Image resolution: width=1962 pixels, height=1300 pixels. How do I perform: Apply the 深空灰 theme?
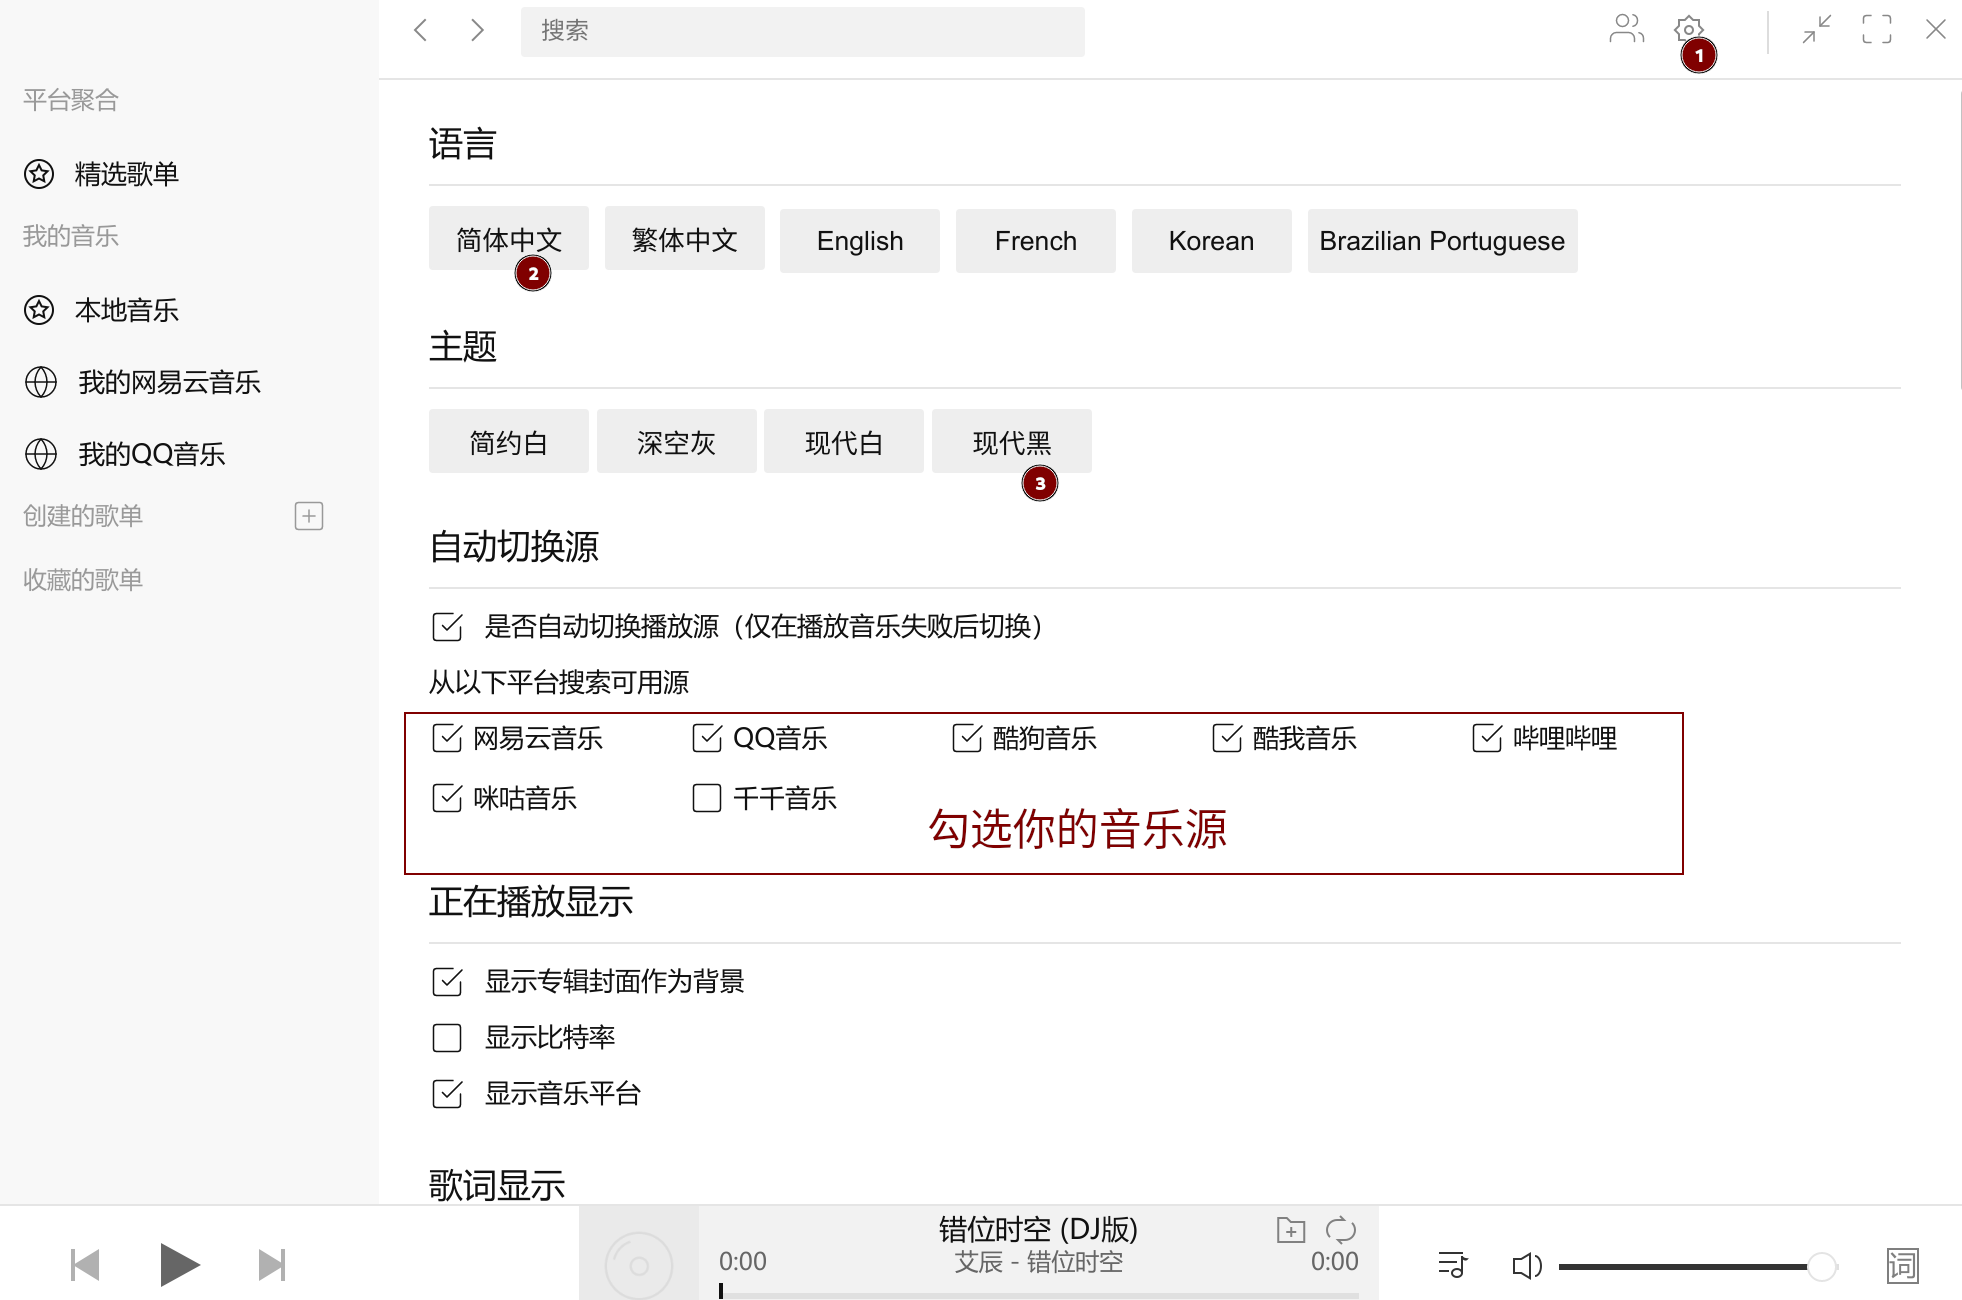[x=676, y=442]
